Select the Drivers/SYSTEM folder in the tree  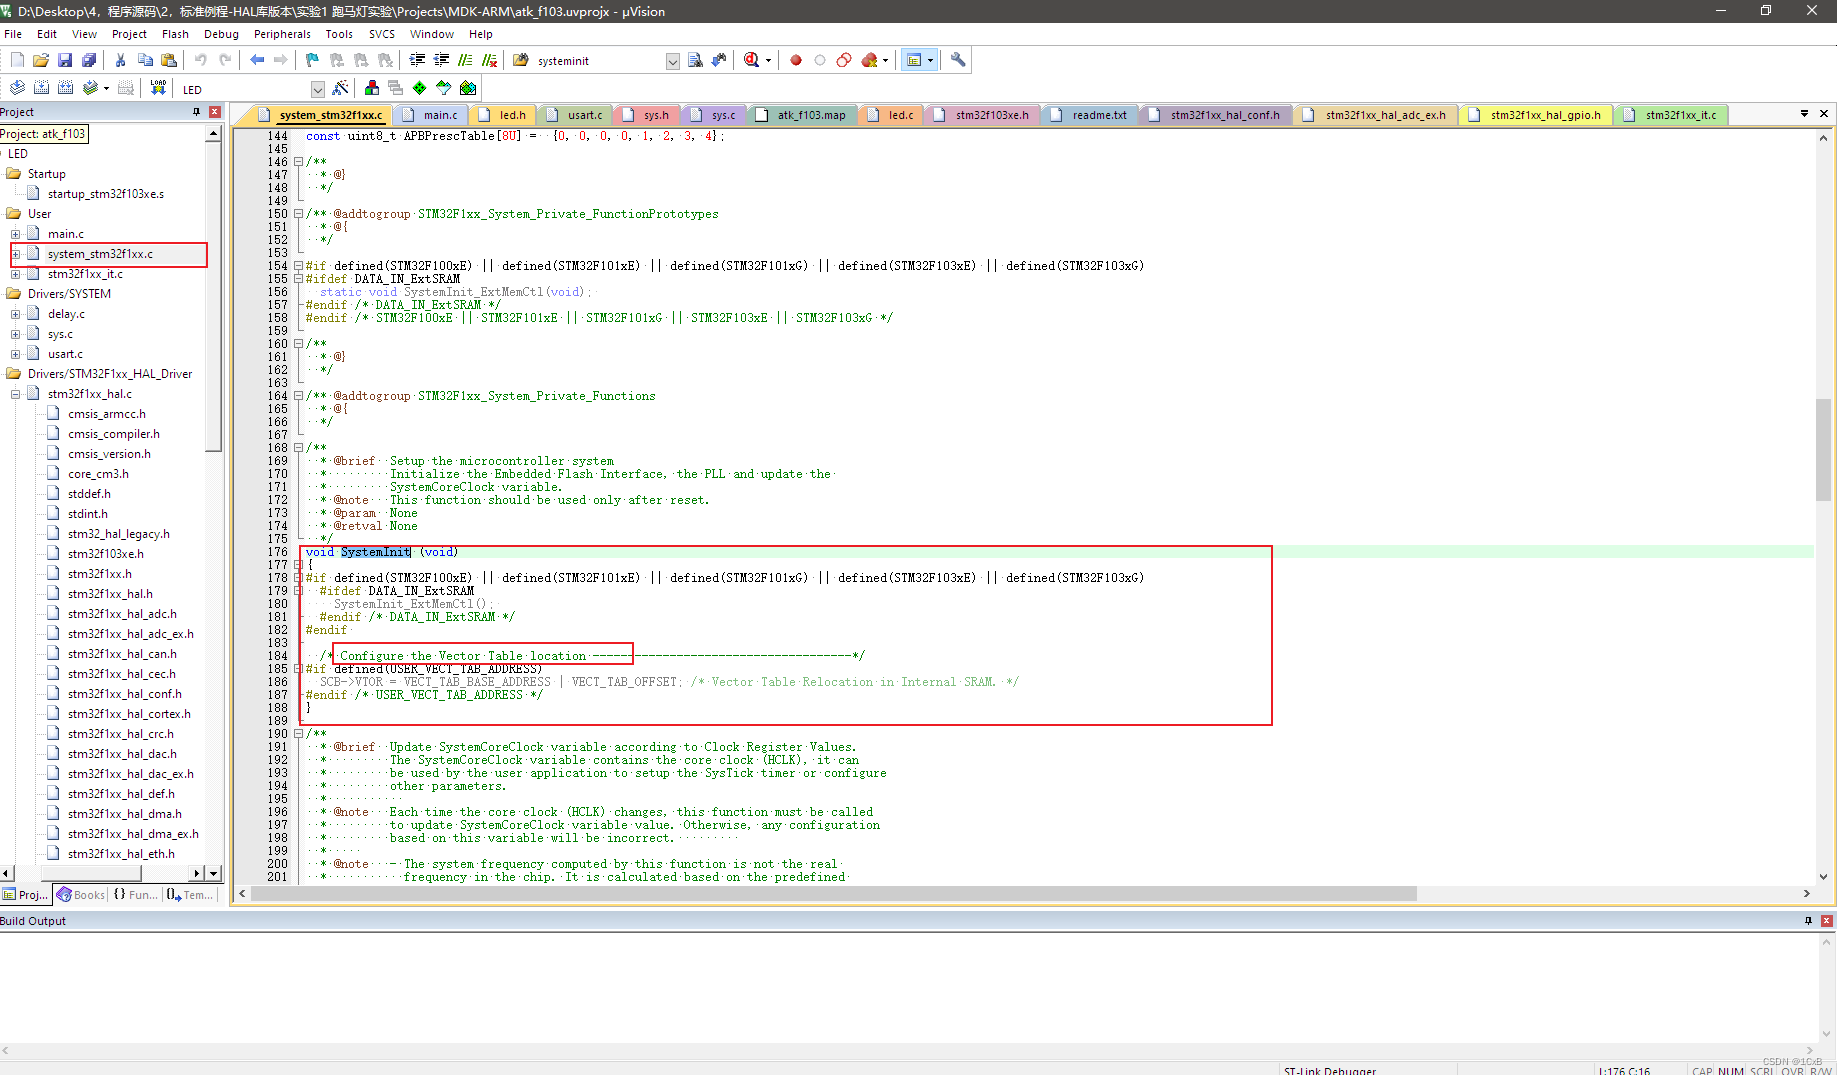pyautogui.click(x=69, y=294)
